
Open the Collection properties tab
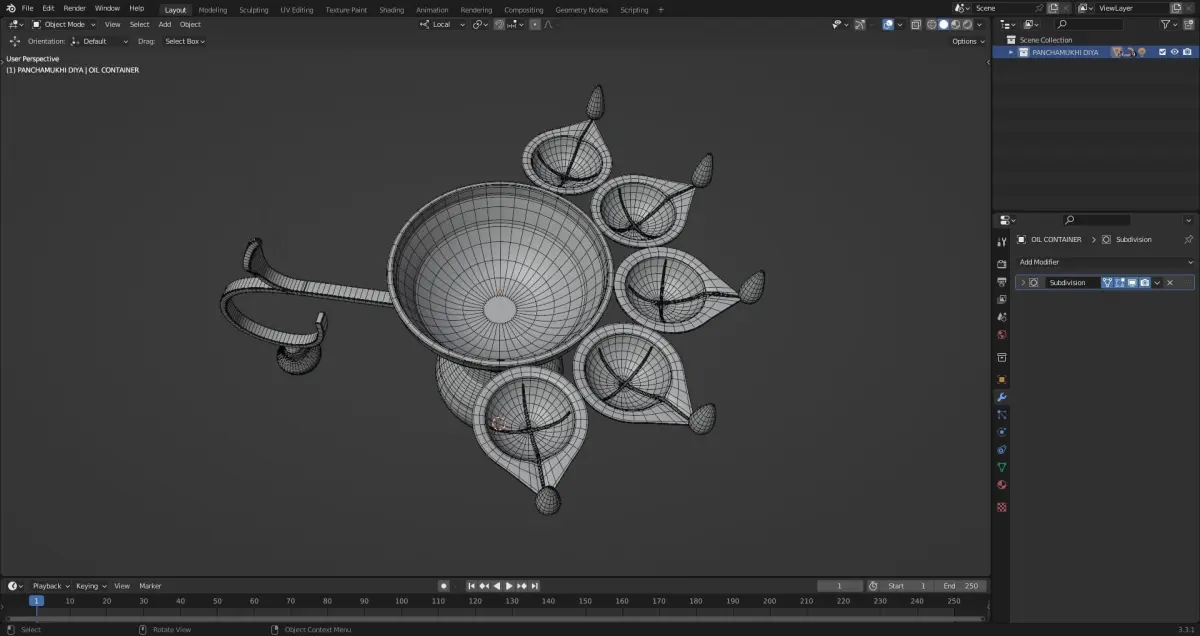1001,357
